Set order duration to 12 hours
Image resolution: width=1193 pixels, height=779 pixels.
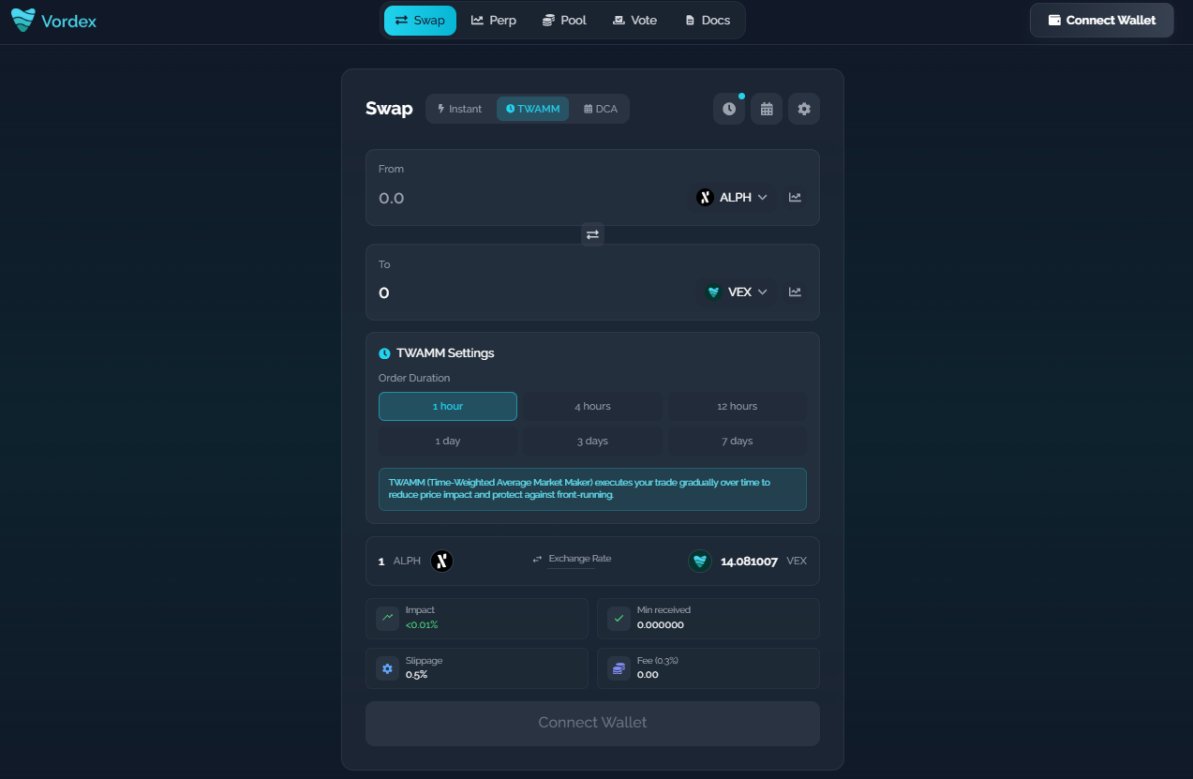click(x=736, y=406)
